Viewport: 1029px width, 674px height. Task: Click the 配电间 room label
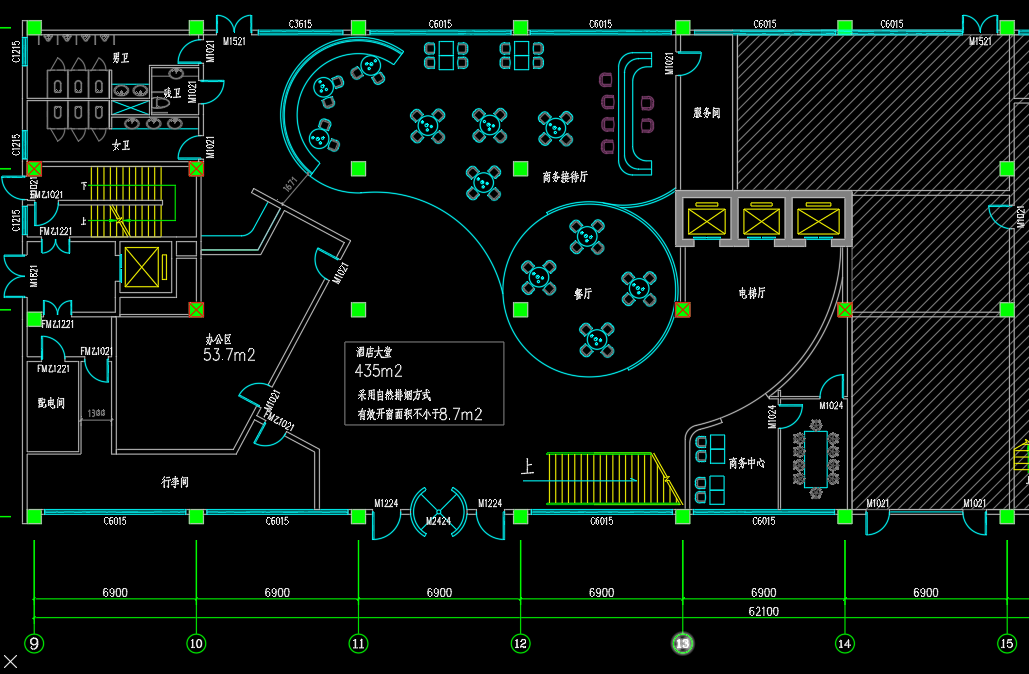click(51, 403)
